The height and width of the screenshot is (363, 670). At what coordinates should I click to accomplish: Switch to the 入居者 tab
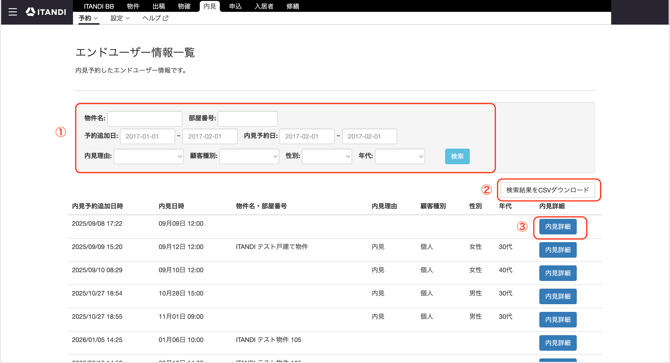point(264,6)
